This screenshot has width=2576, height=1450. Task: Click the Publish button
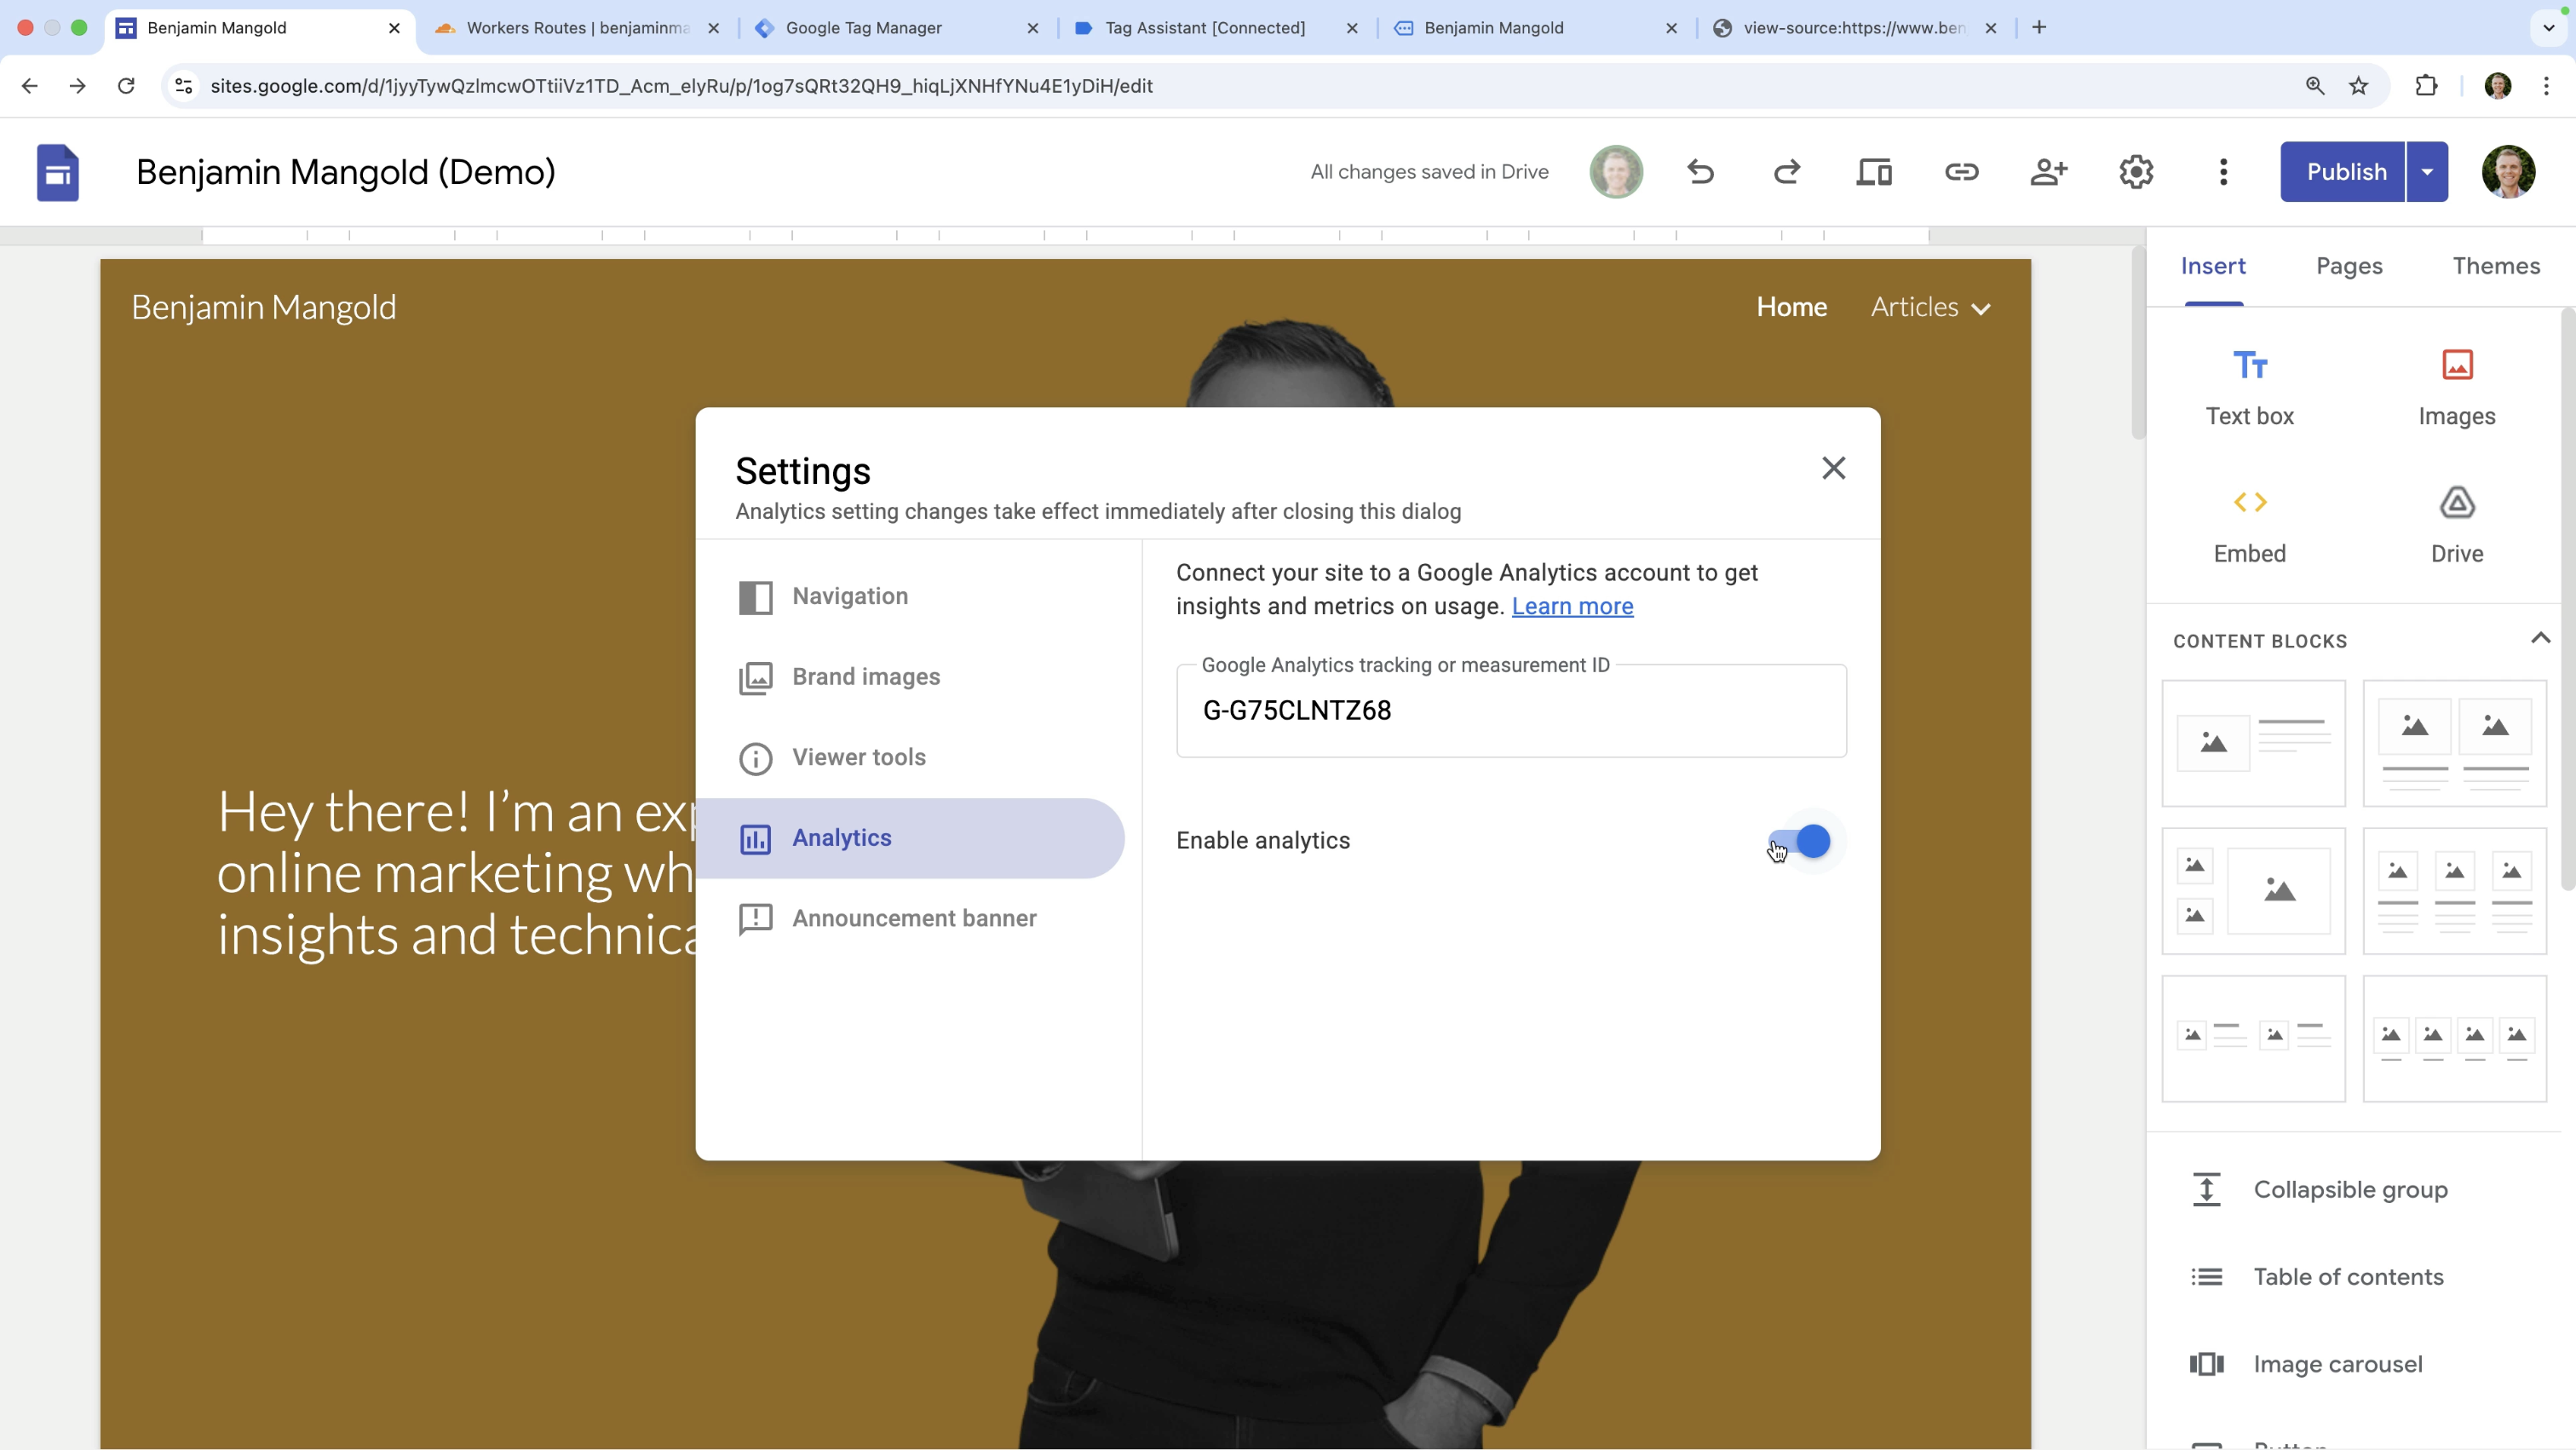click(x=2343, y=172)
